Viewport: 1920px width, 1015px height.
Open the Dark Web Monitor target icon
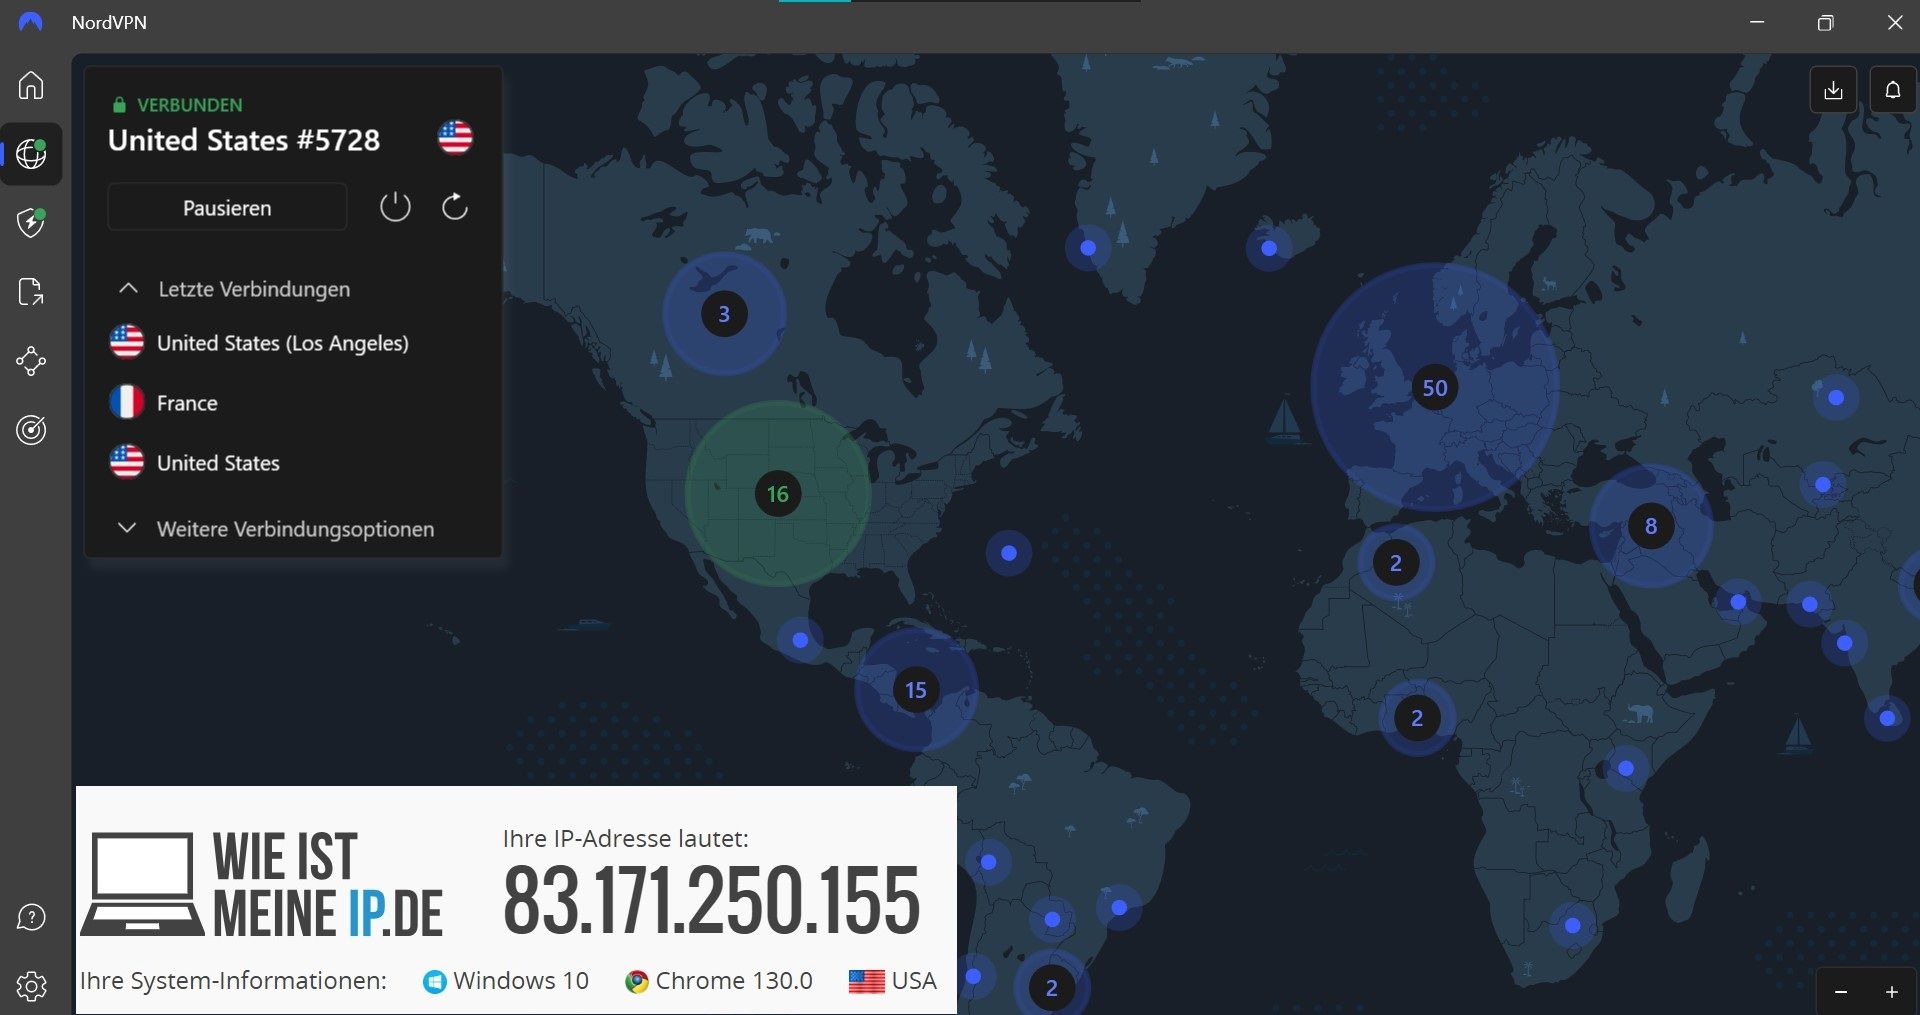coord(31,430)
